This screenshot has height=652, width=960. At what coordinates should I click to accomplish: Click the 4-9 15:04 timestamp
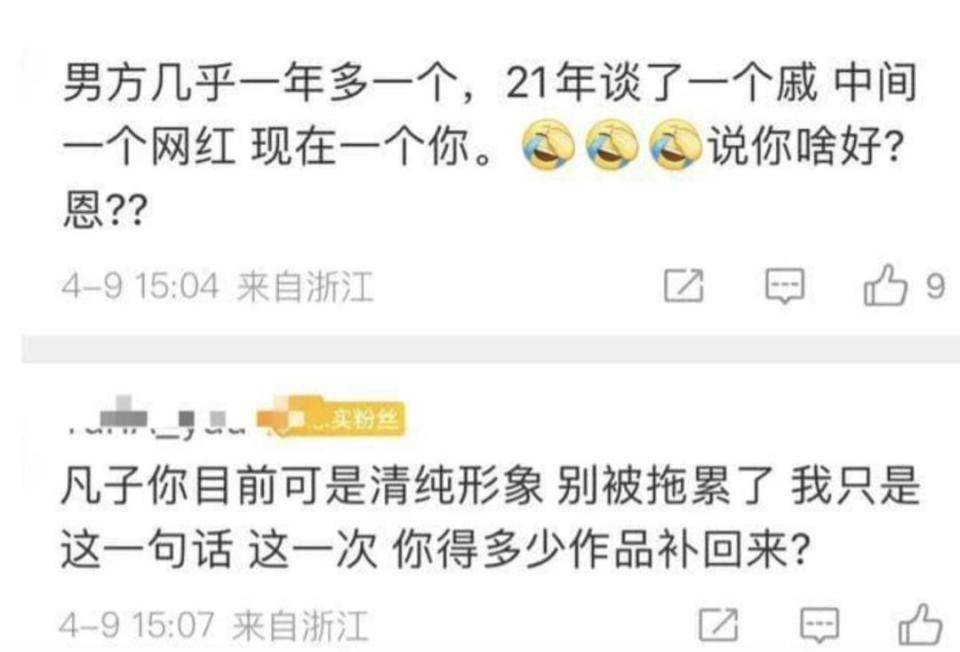(x=140, y=287)
